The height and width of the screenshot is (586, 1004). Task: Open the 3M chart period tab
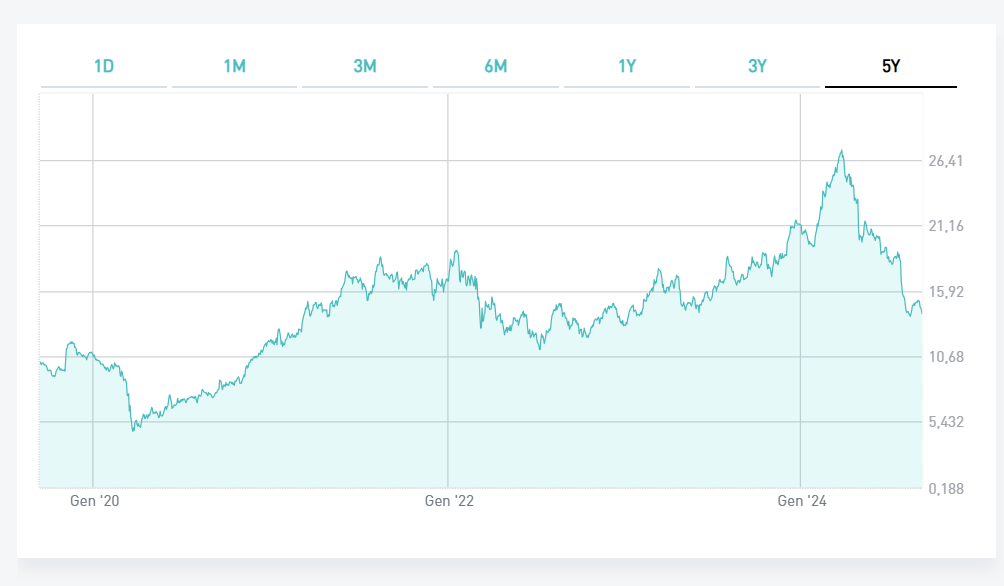point(365,67)
